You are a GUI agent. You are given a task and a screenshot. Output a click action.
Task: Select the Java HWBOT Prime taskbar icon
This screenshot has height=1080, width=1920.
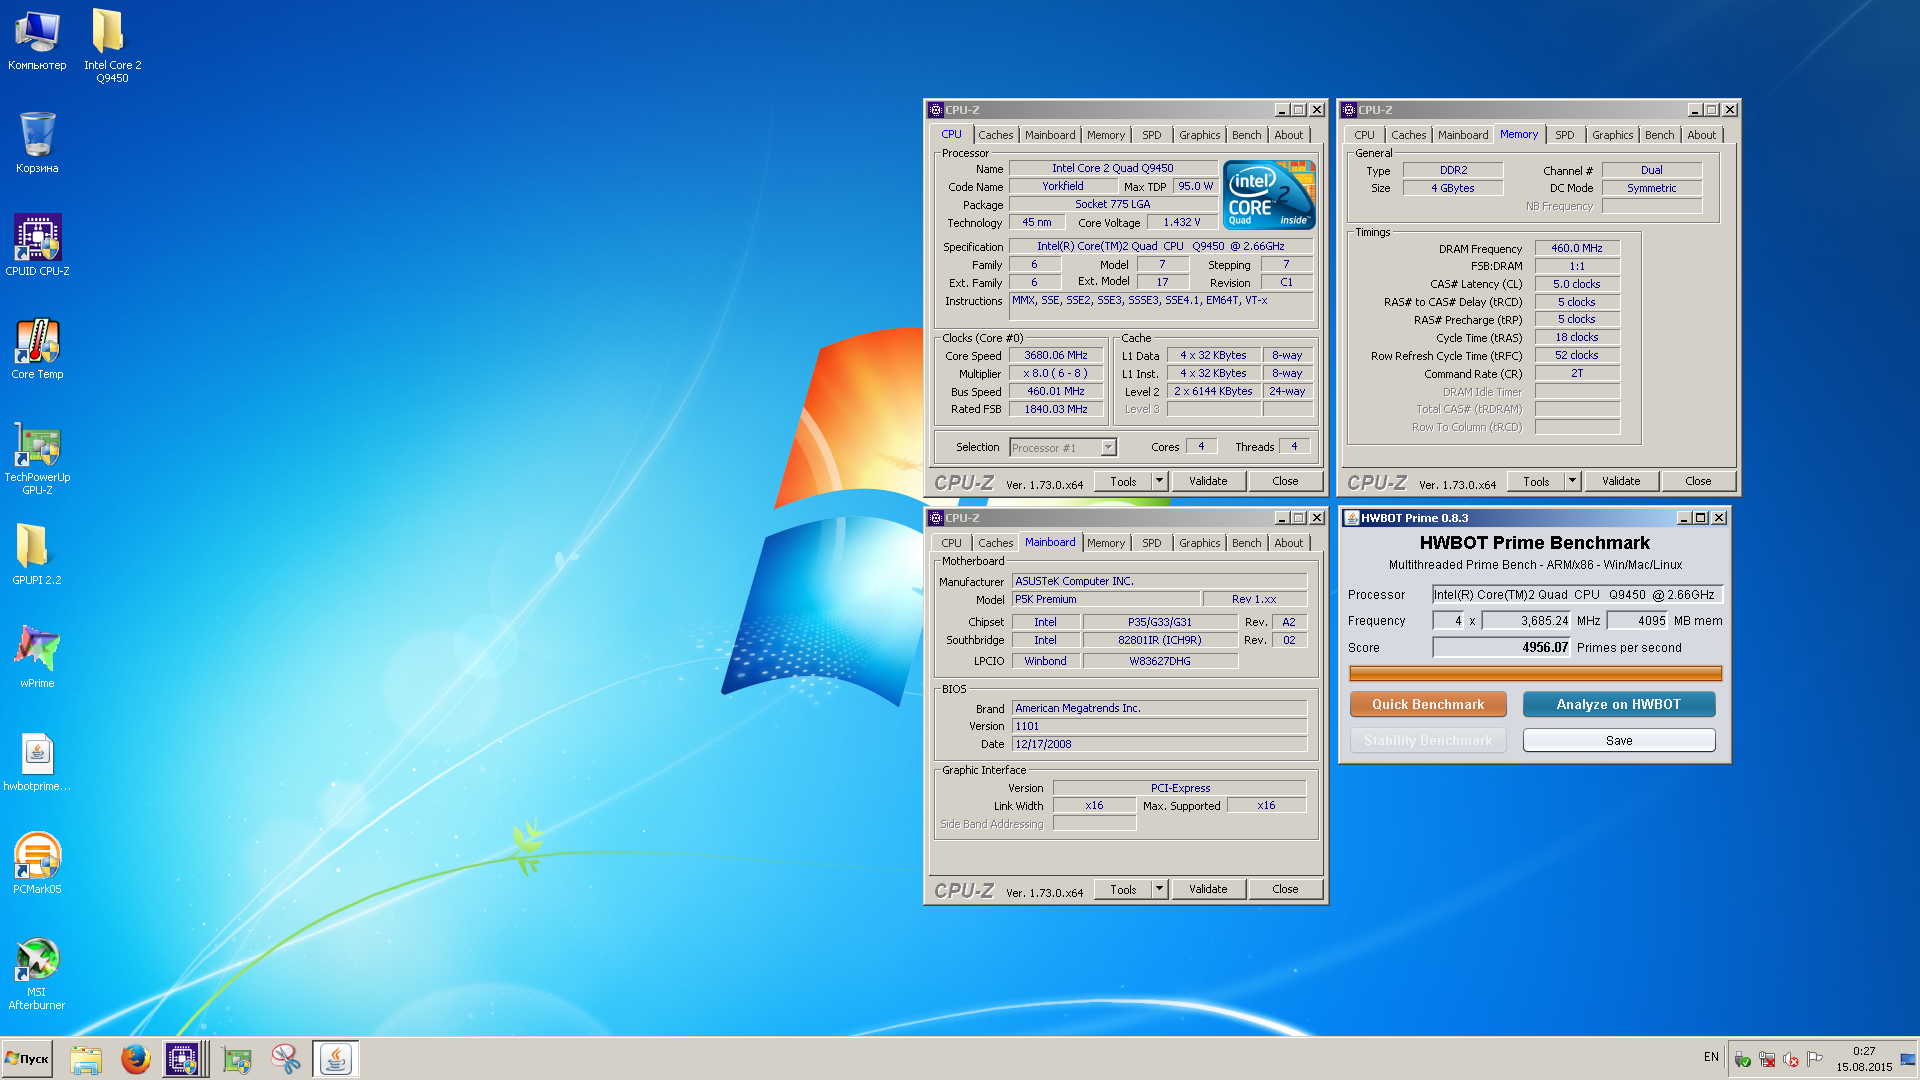pos(335,1059)
